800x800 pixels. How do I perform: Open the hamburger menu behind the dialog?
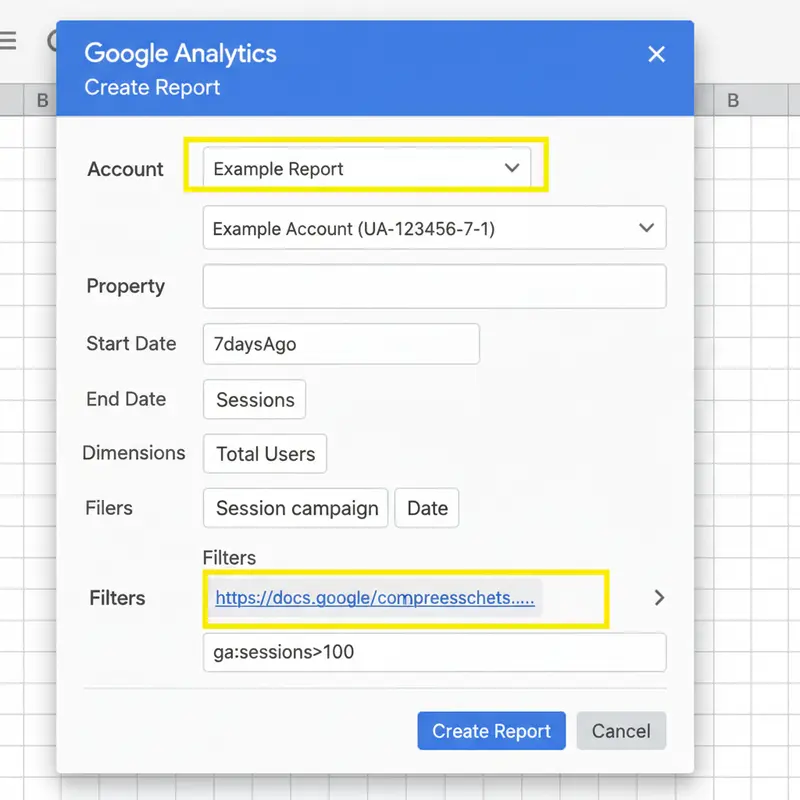(8, 41)
